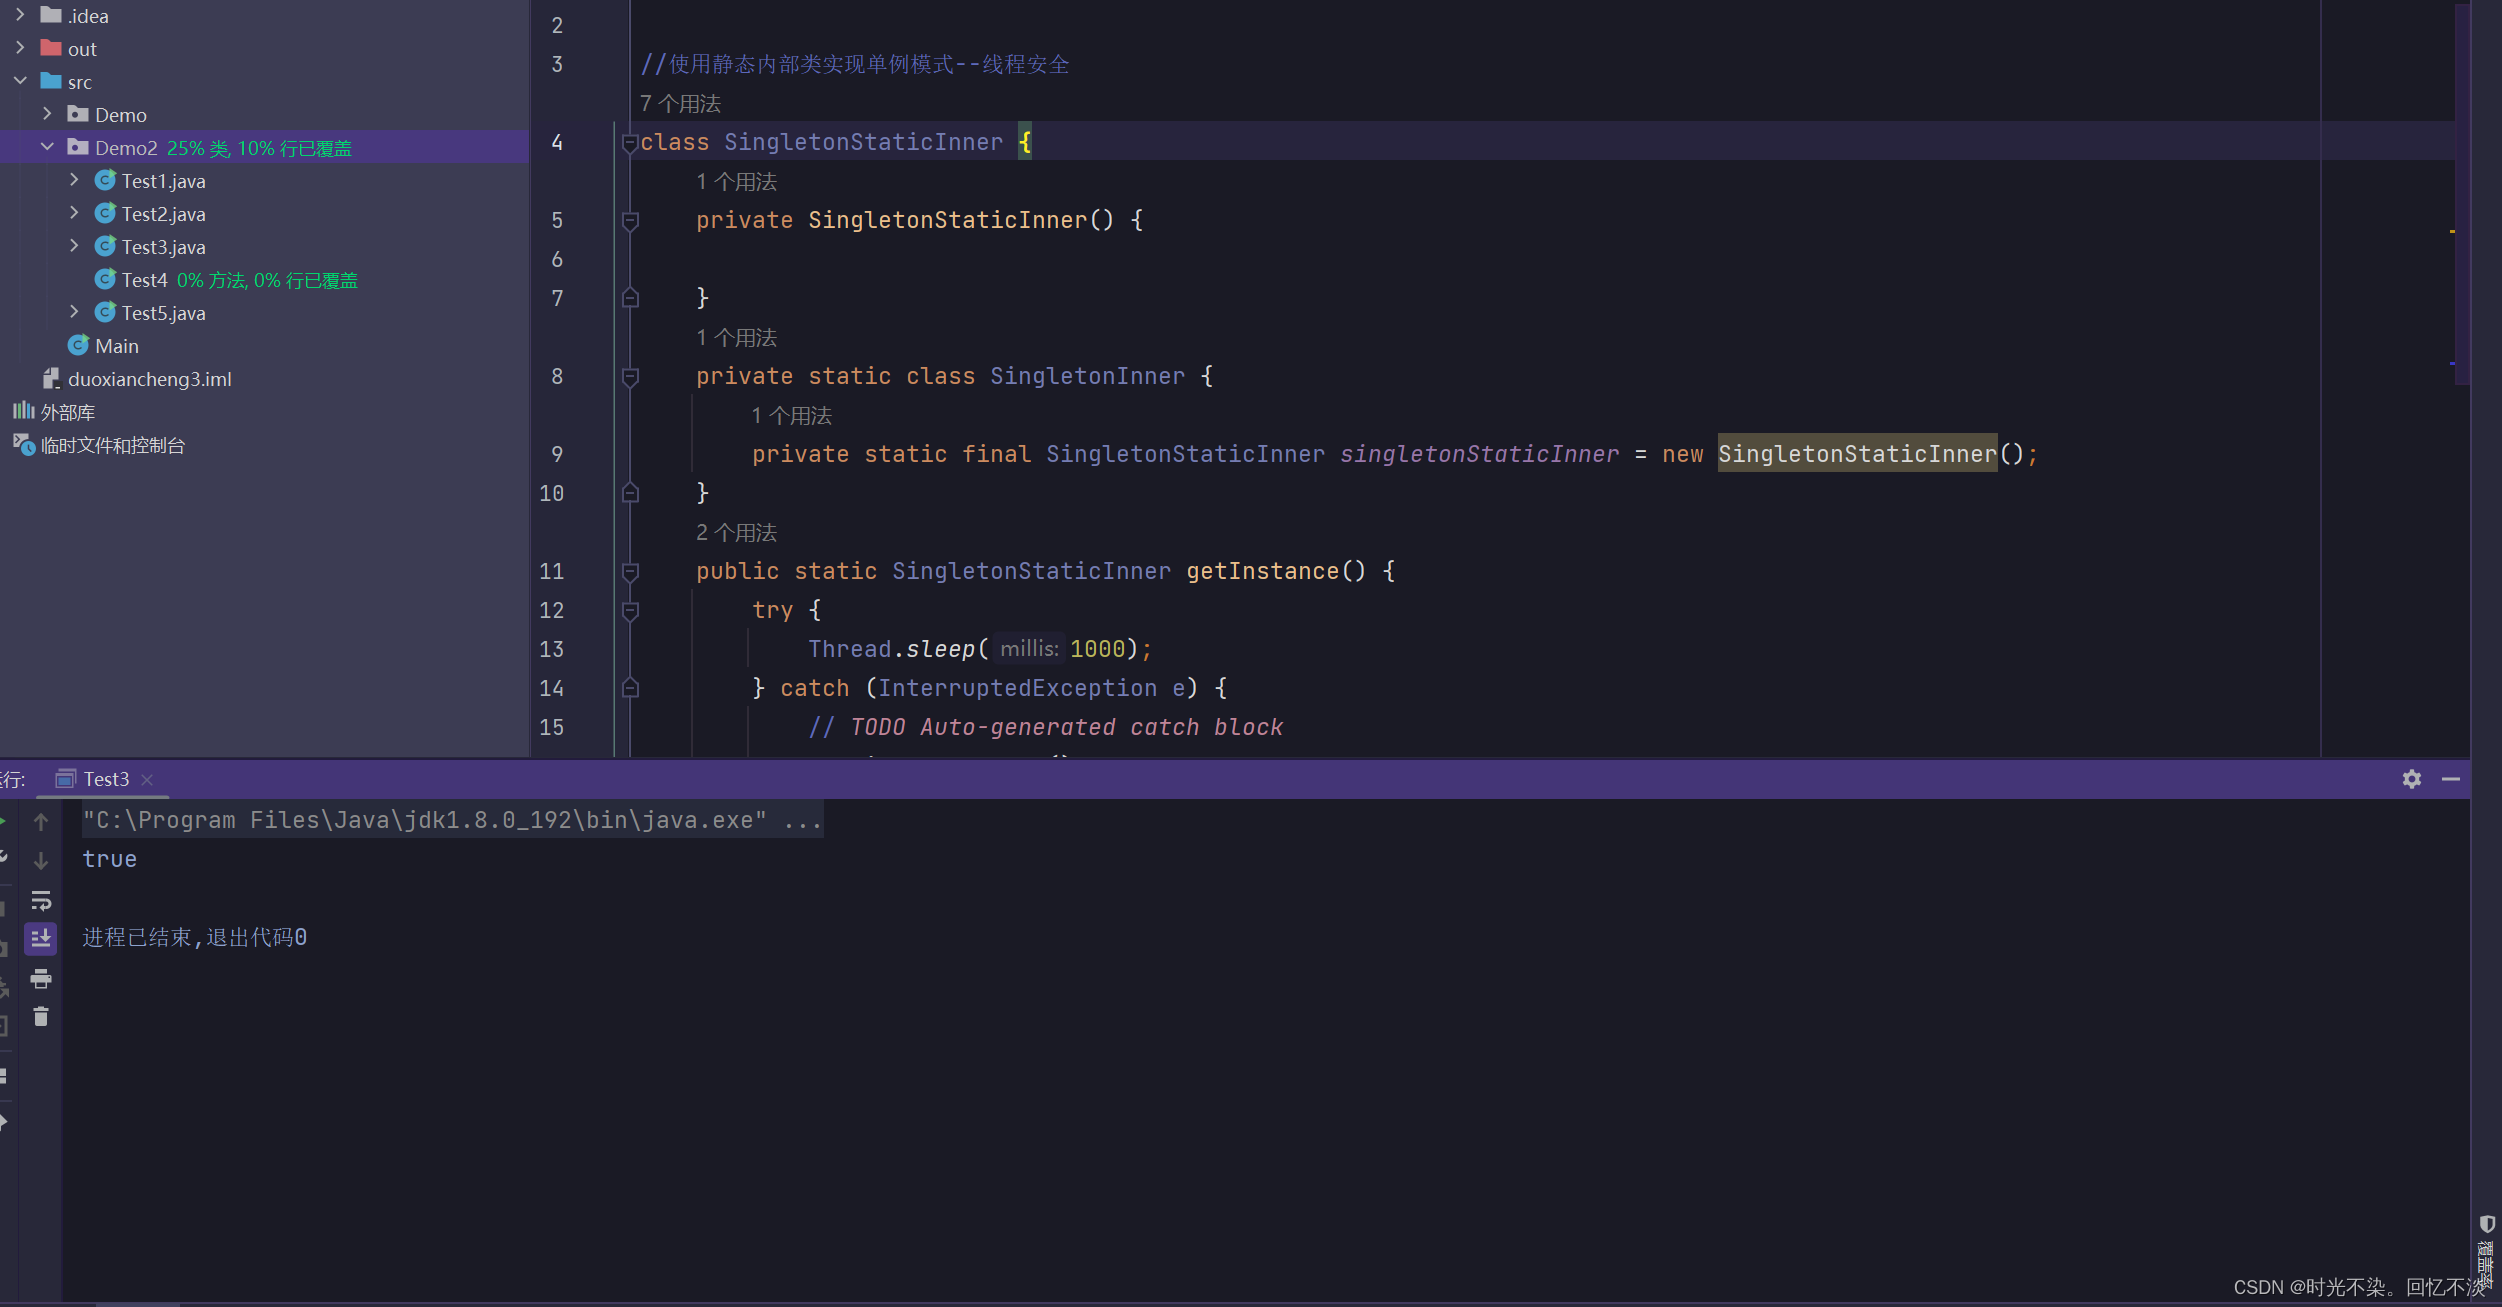Toggle scroll to end in console

pos(41,938)
